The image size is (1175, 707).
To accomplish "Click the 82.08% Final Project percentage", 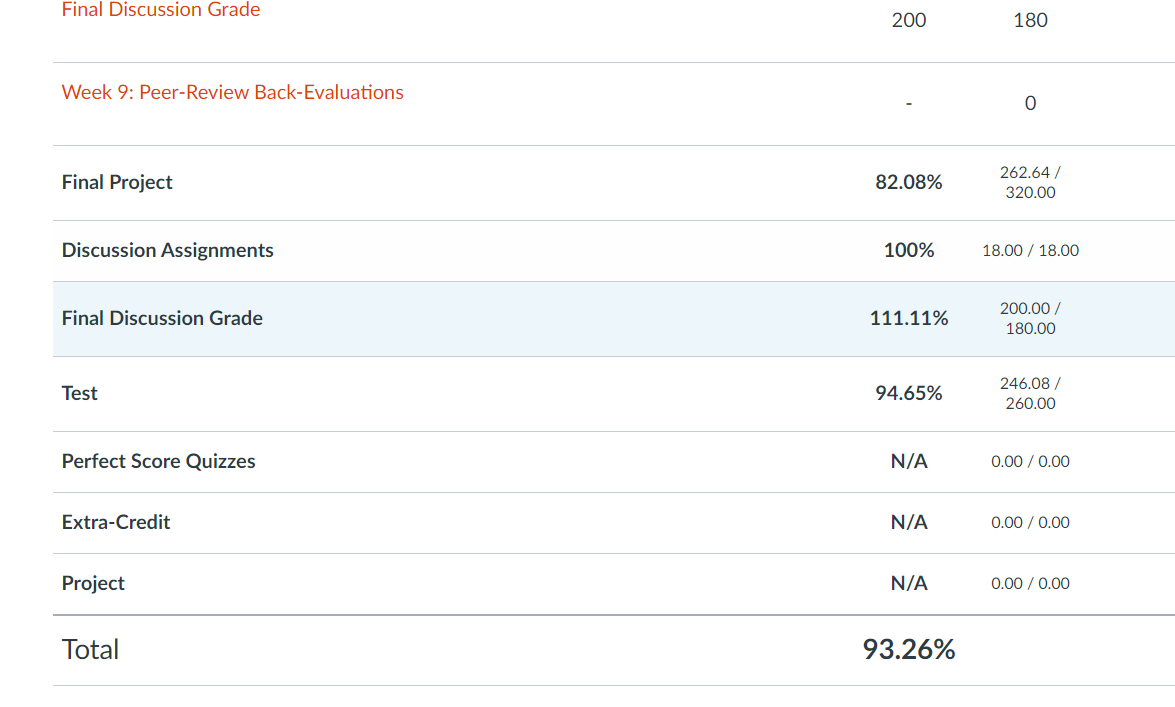I will 908,182.
